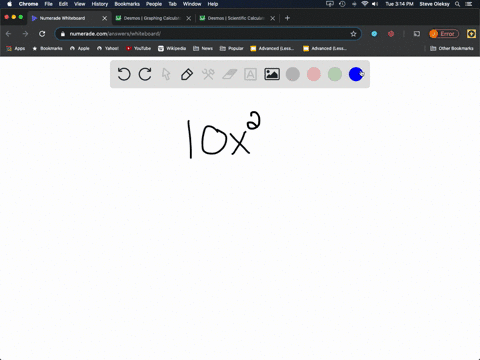Open a new browser tab

[287, 18]
